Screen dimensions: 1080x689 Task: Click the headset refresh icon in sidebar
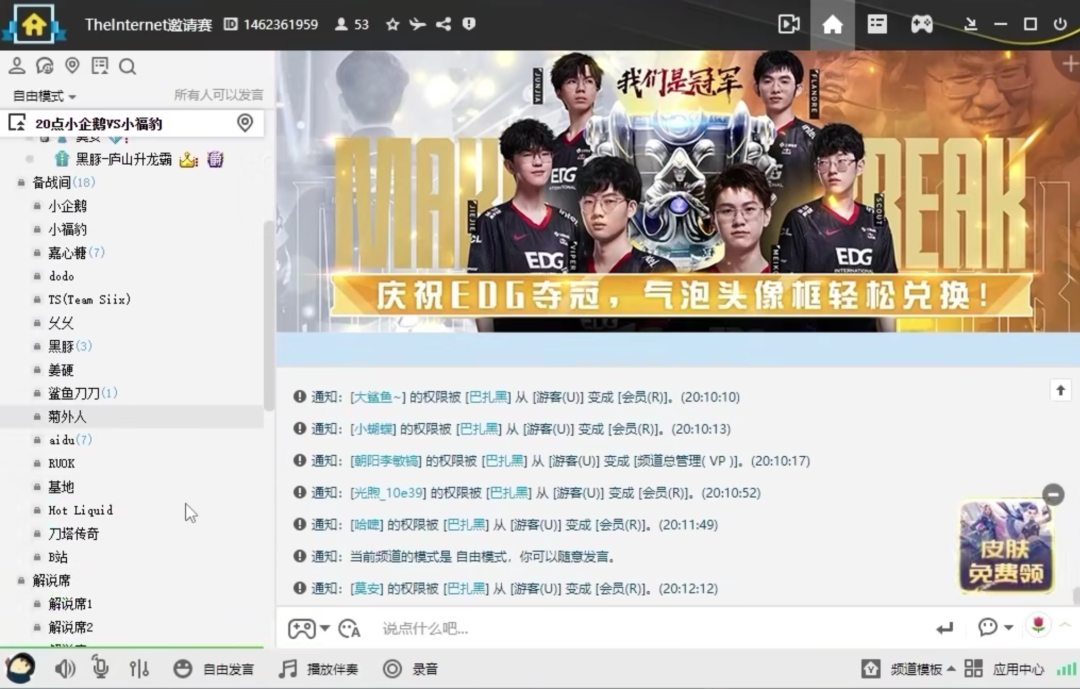coord(45,66)
